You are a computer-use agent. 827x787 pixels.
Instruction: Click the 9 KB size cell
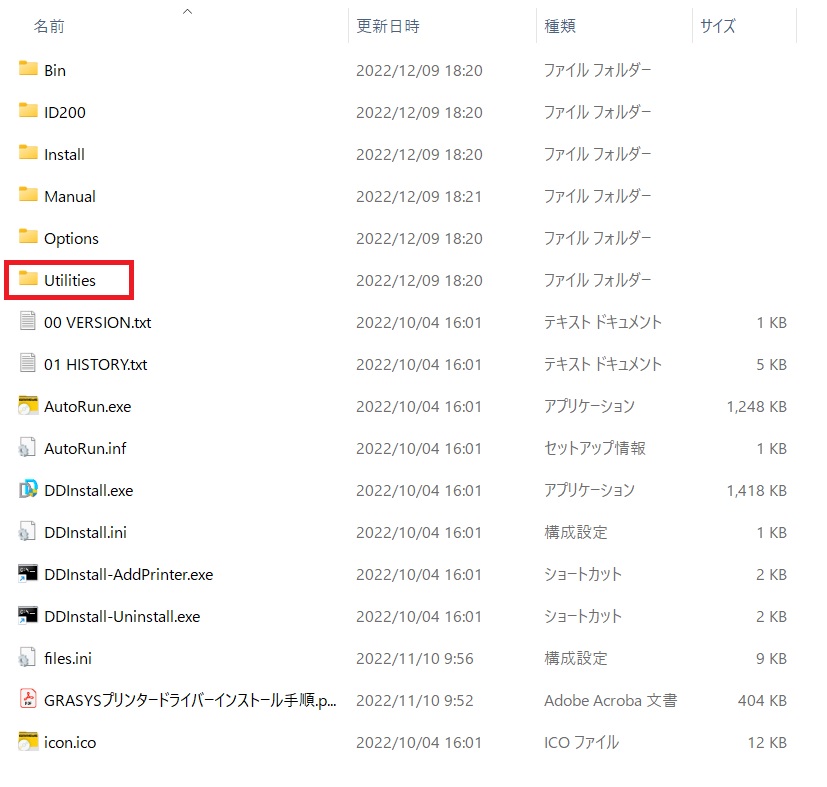pos(772,658)
